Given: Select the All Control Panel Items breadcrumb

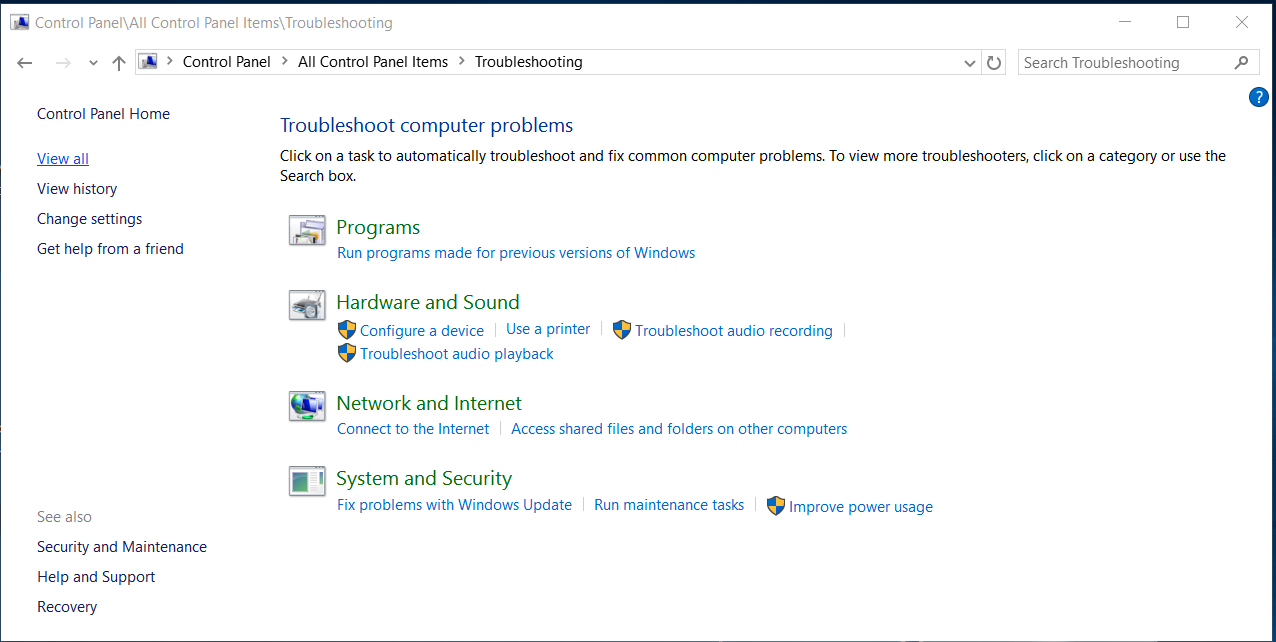Looking at the screenshot, I should click(373, 62).
